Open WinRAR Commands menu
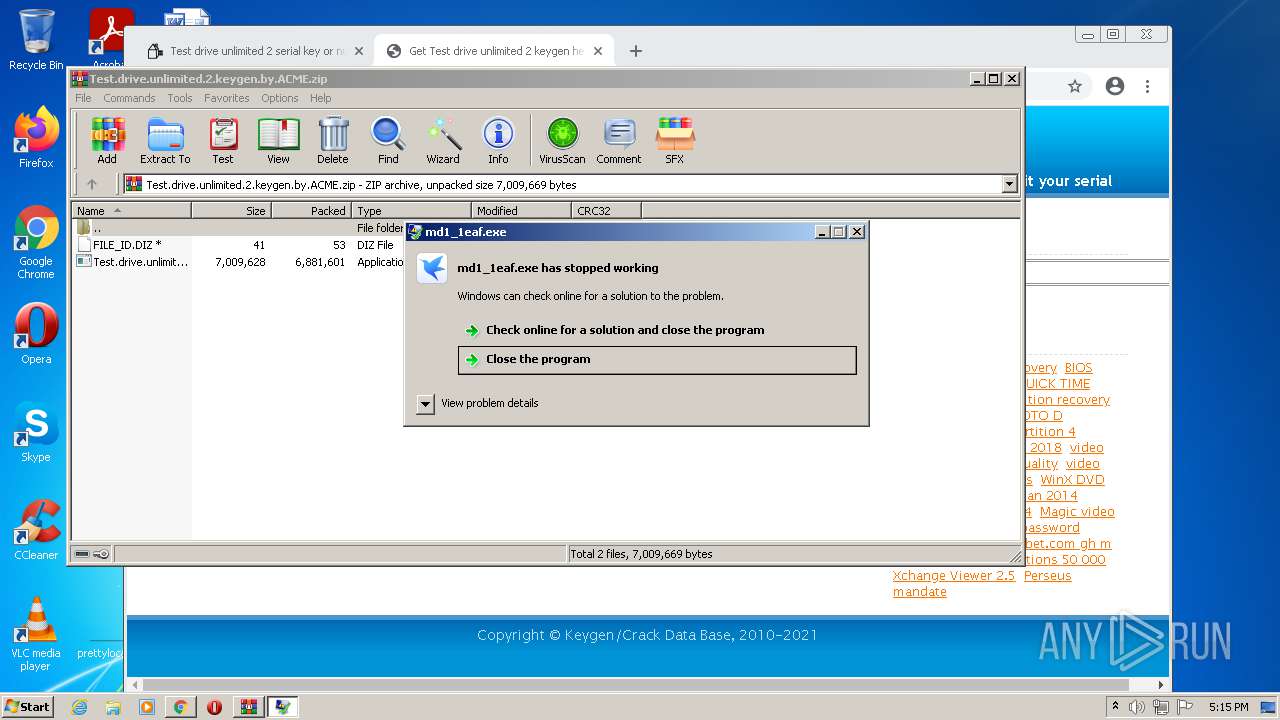The width and height of the screenshot is (1280, 720). click(x=129, y=98)
